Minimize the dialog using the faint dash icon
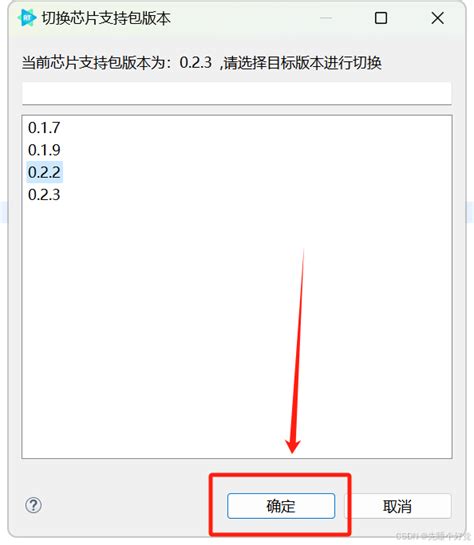 tap(326, 18)
